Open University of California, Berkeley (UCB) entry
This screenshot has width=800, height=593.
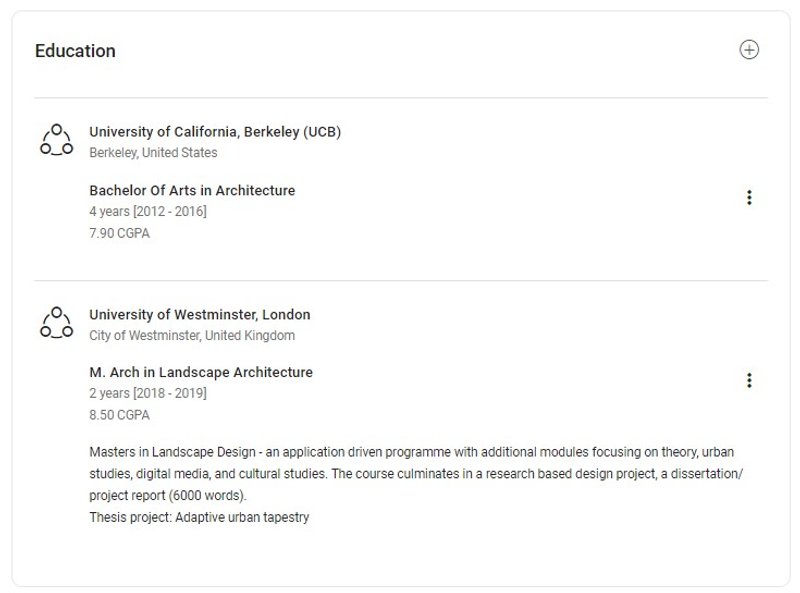(215, 132)
